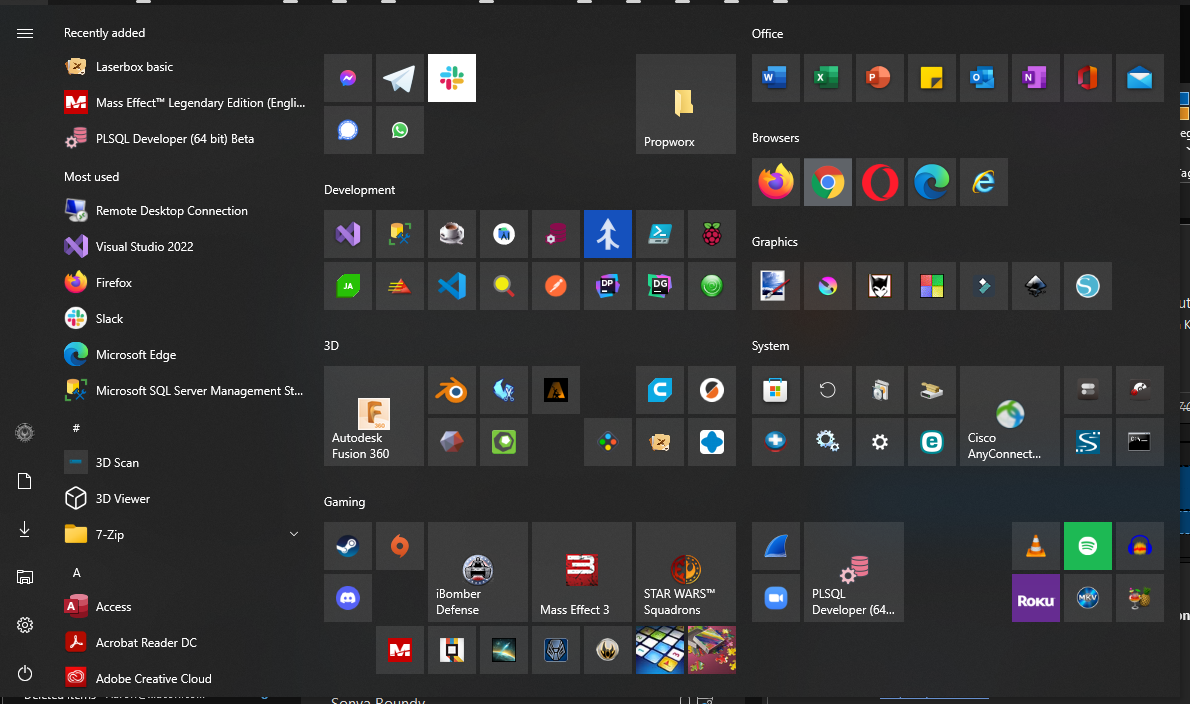Image resolution: width=1190 pixels, height=704 pixels.
Task: Open the Command Prompt tile
Action: pyautogui.click(x=1139, y=442)
